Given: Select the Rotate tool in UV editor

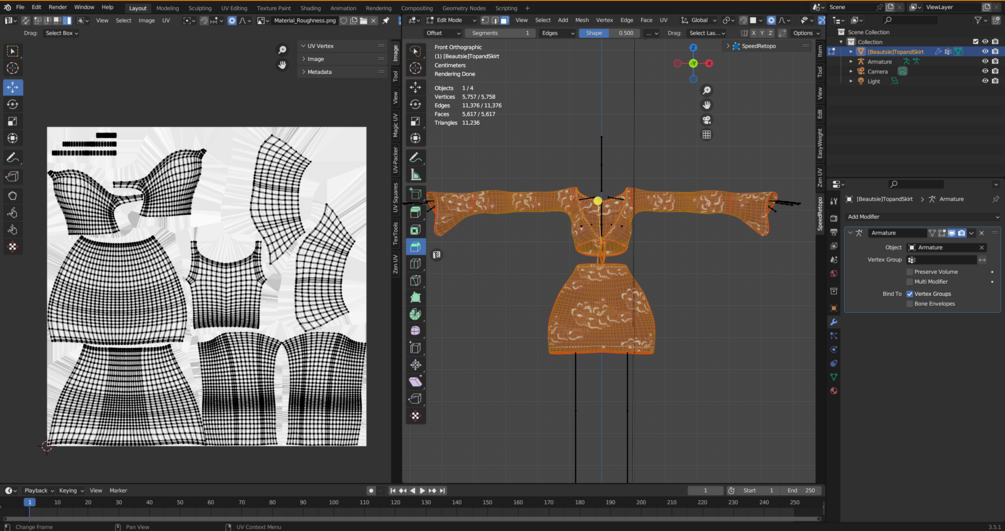Looking at the screenshot, I should tap(13, 104).
